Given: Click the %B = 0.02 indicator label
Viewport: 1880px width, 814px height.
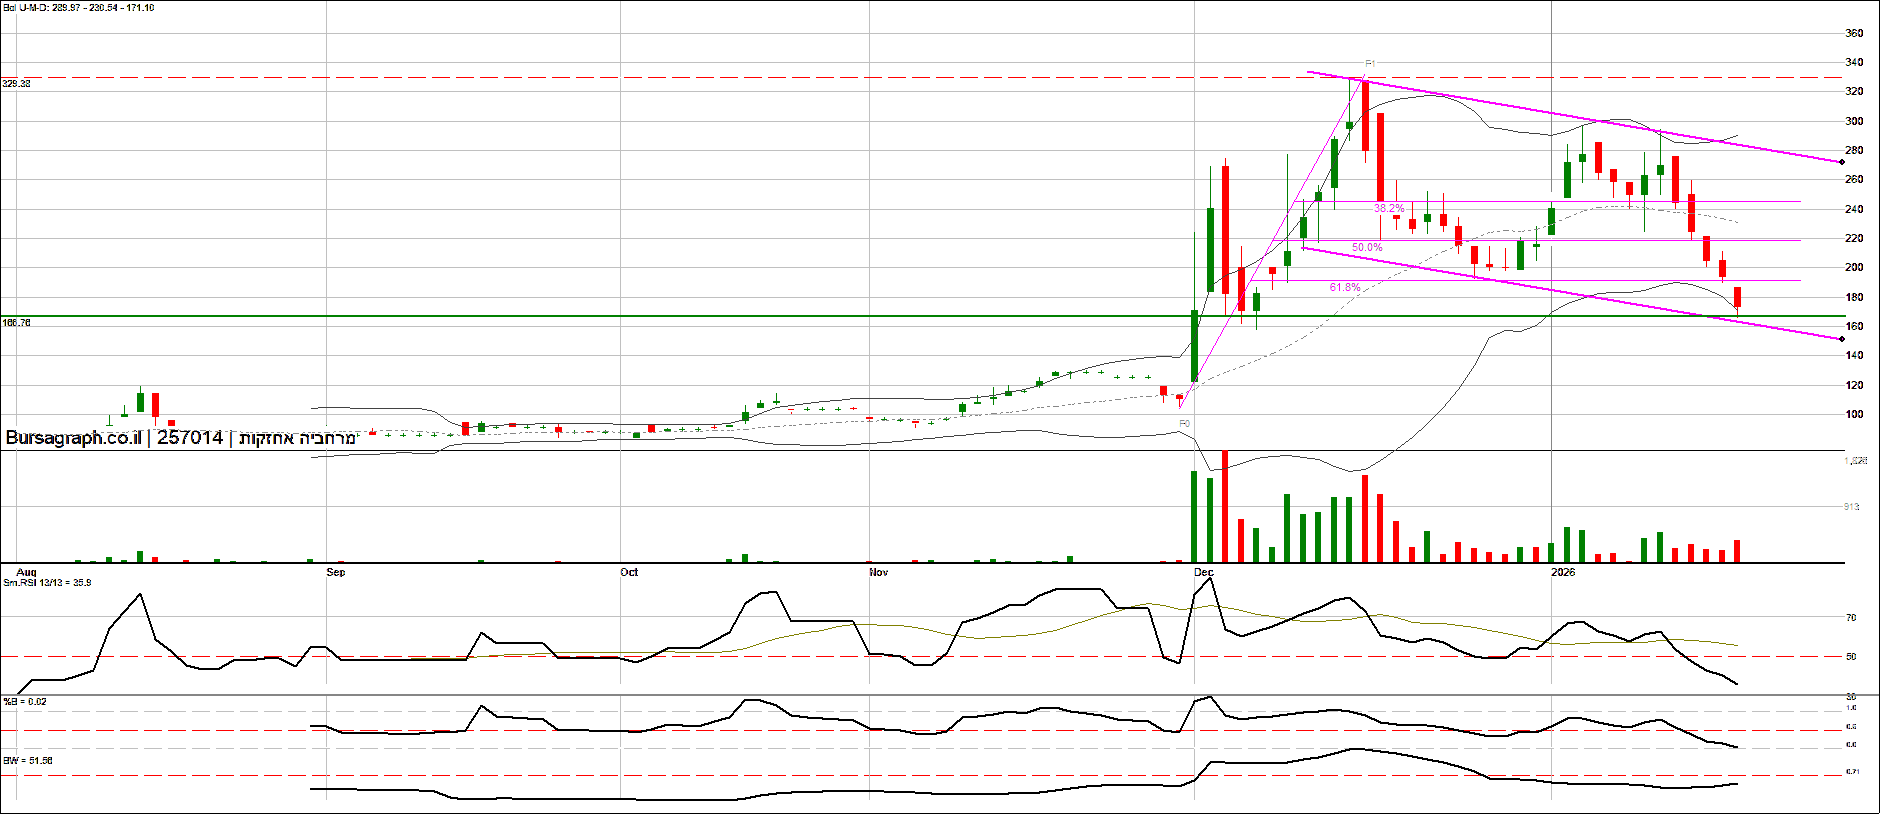Looking at the screenshot, I should point(25,702).
